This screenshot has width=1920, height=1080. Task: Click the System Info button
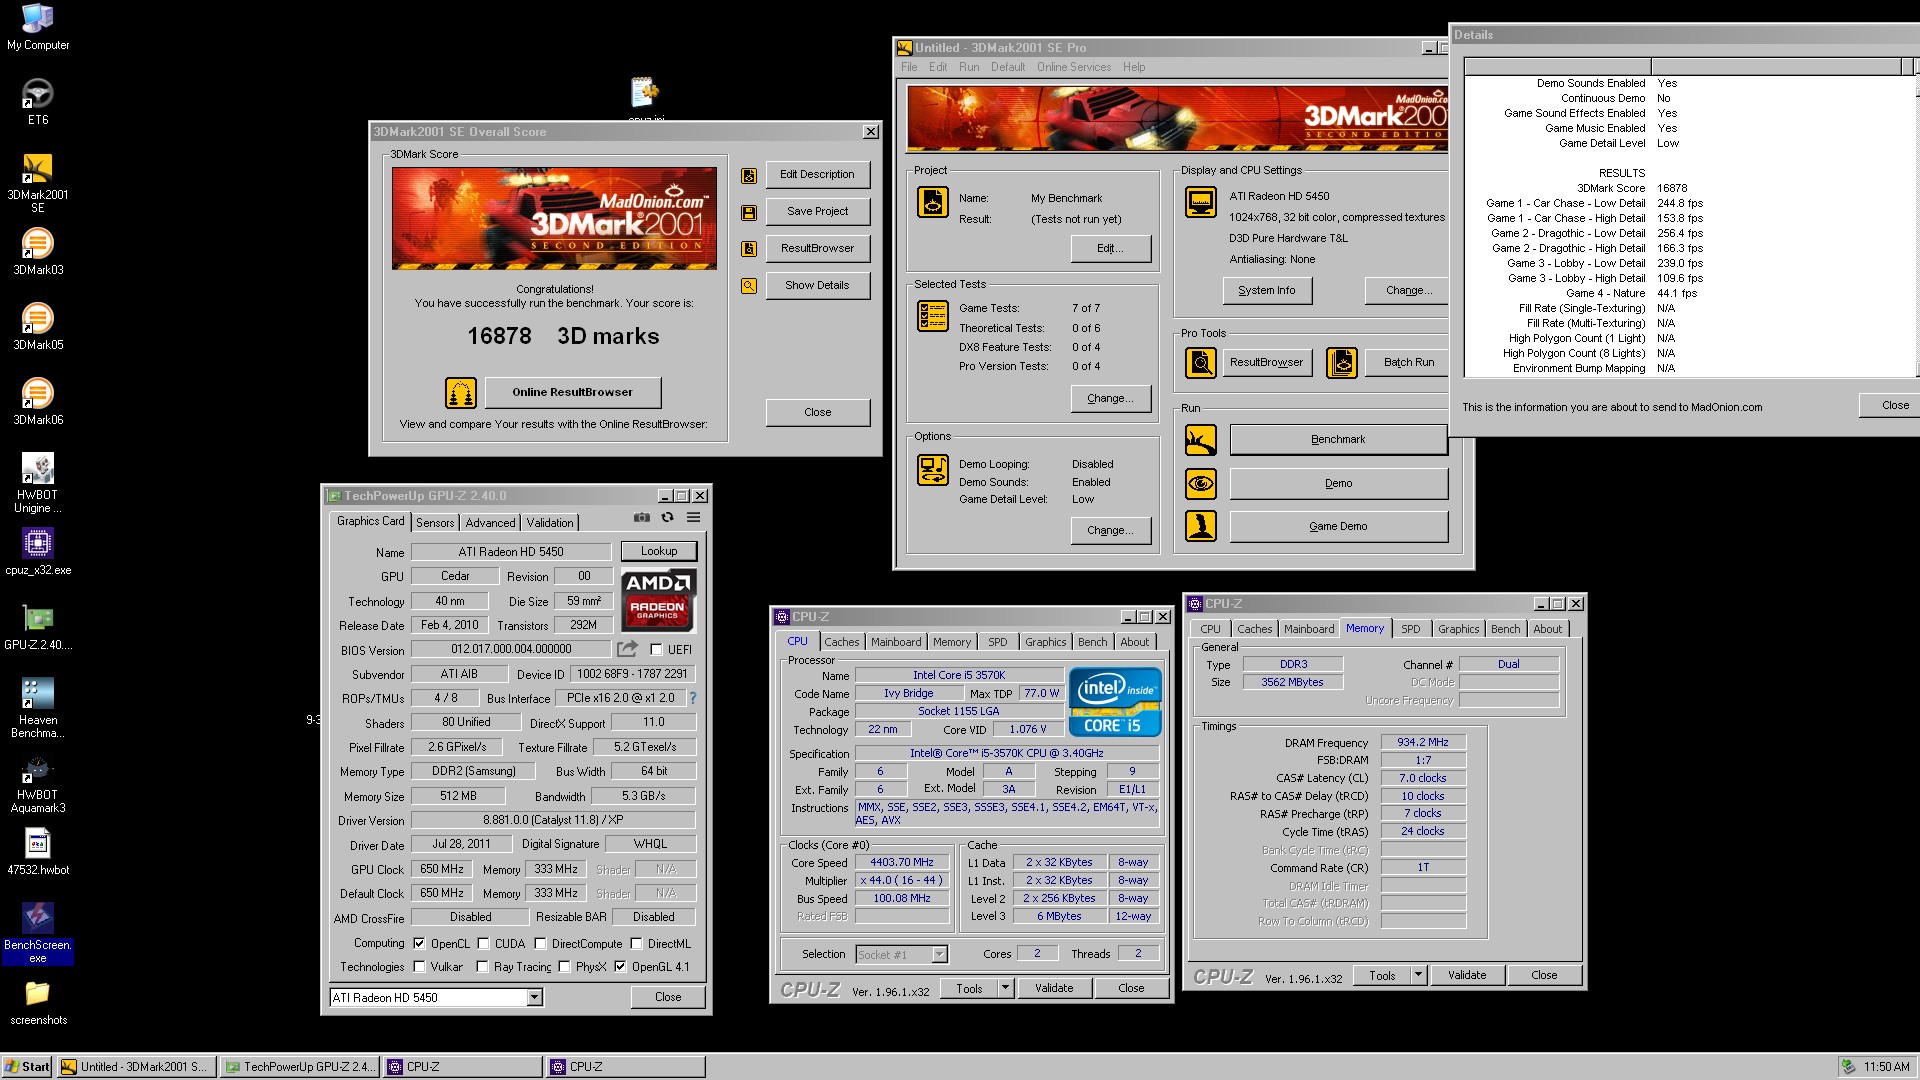(x=1267, y=290)
